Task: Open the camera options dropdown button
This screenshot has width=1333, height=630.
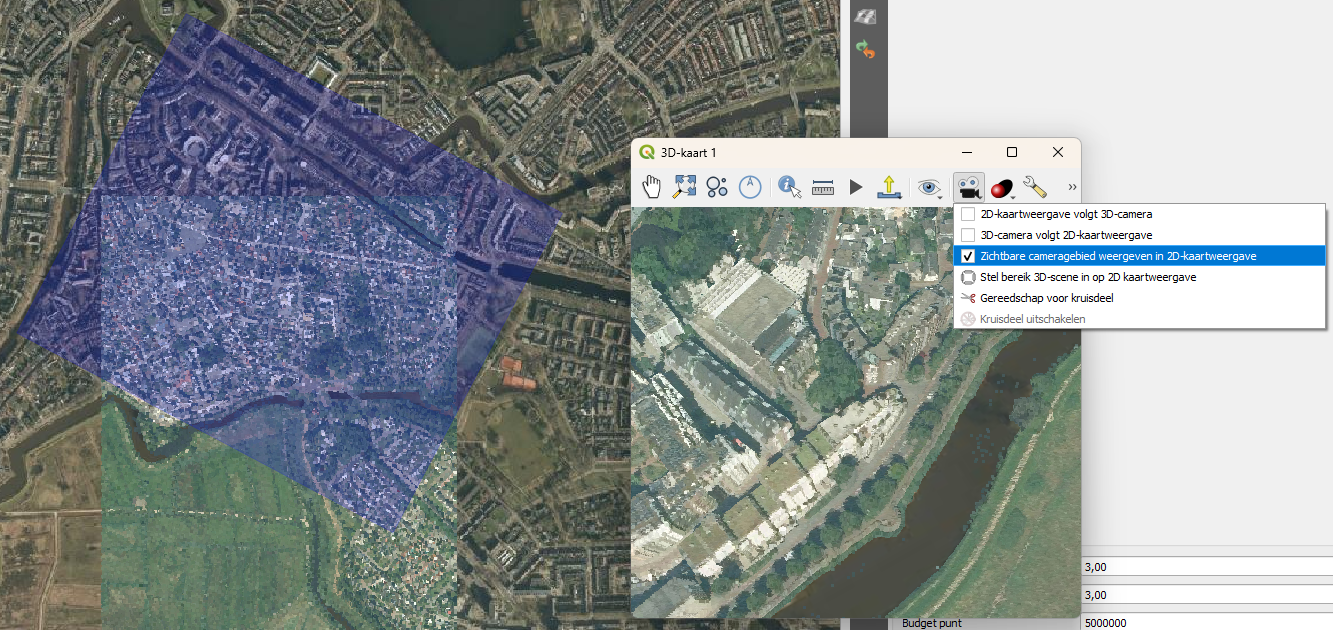Action: click(967, 187)
